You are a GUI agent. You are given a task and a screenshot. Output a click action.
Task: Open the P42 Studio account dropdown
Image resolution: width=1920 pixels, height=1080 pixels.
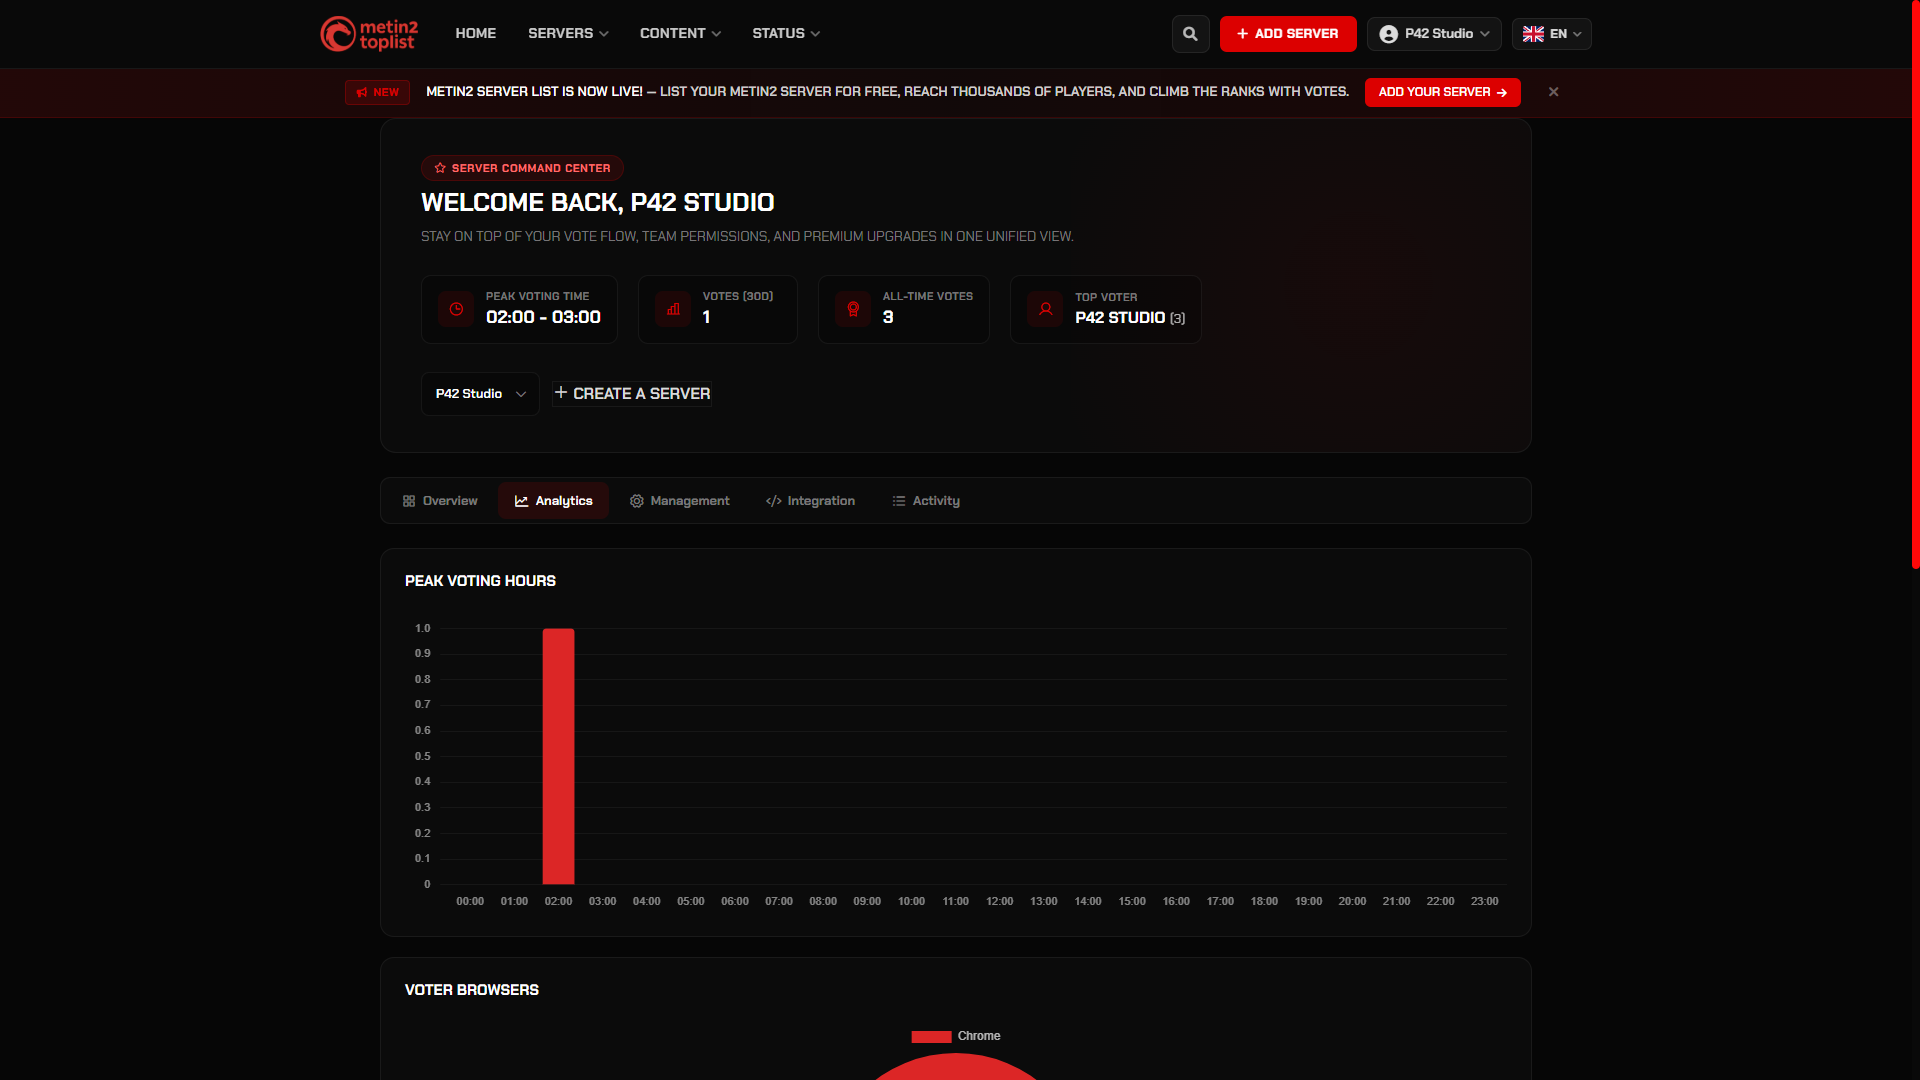(1434, 34)
